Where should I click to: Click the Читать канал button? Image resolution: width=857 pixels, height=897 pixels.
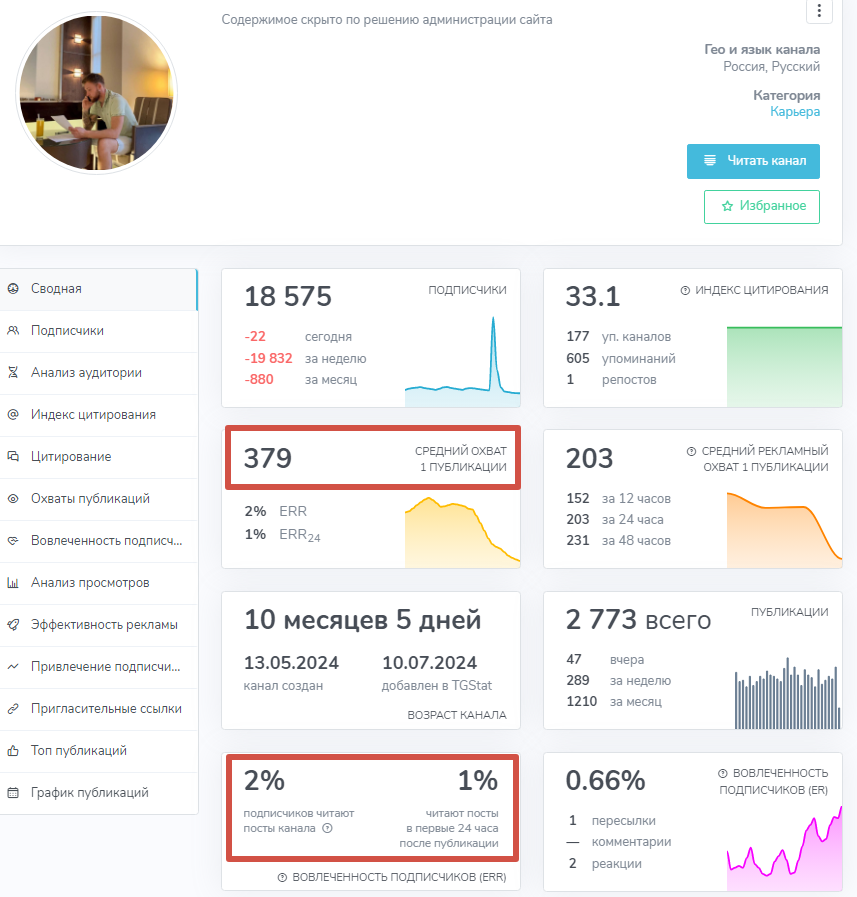click(x=753, y=161)
